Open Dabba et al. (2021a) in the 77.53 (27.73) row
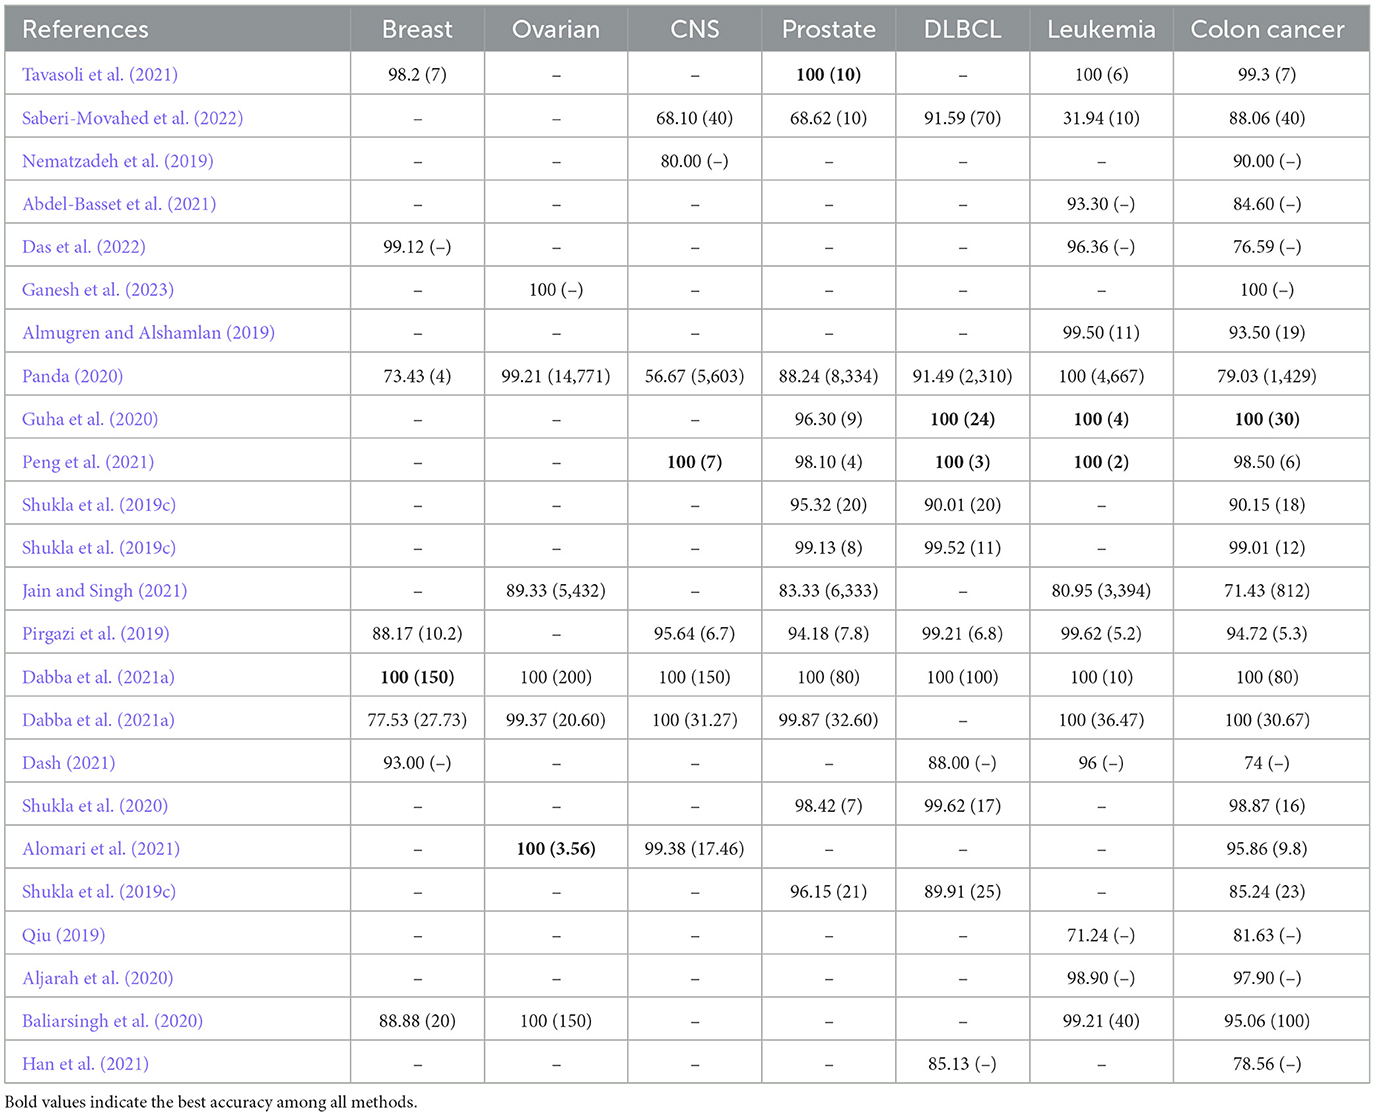1375x1116 pixels. (98, 720)
